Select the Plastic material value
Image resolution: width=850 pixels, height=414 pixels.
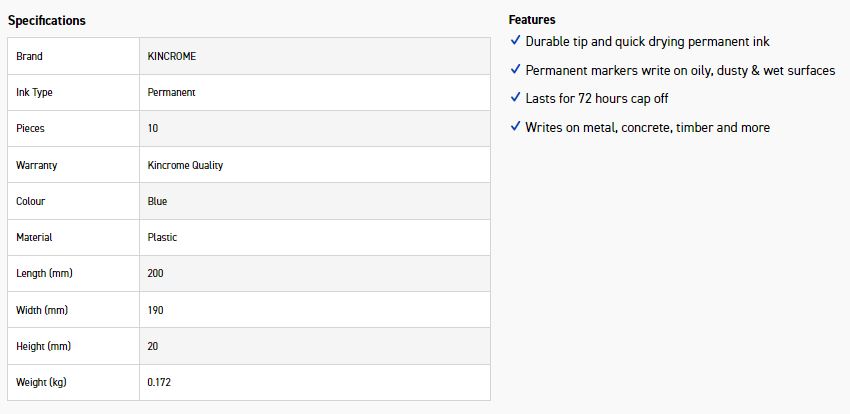click(162, 237)
